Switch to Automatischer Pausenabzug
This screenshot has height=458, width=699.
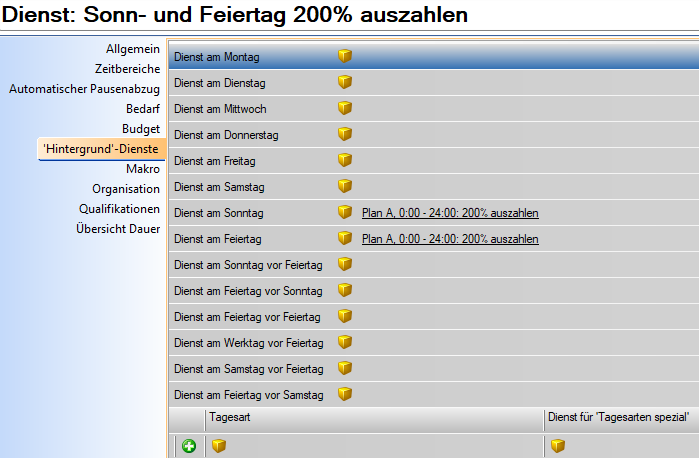point(84,89)
